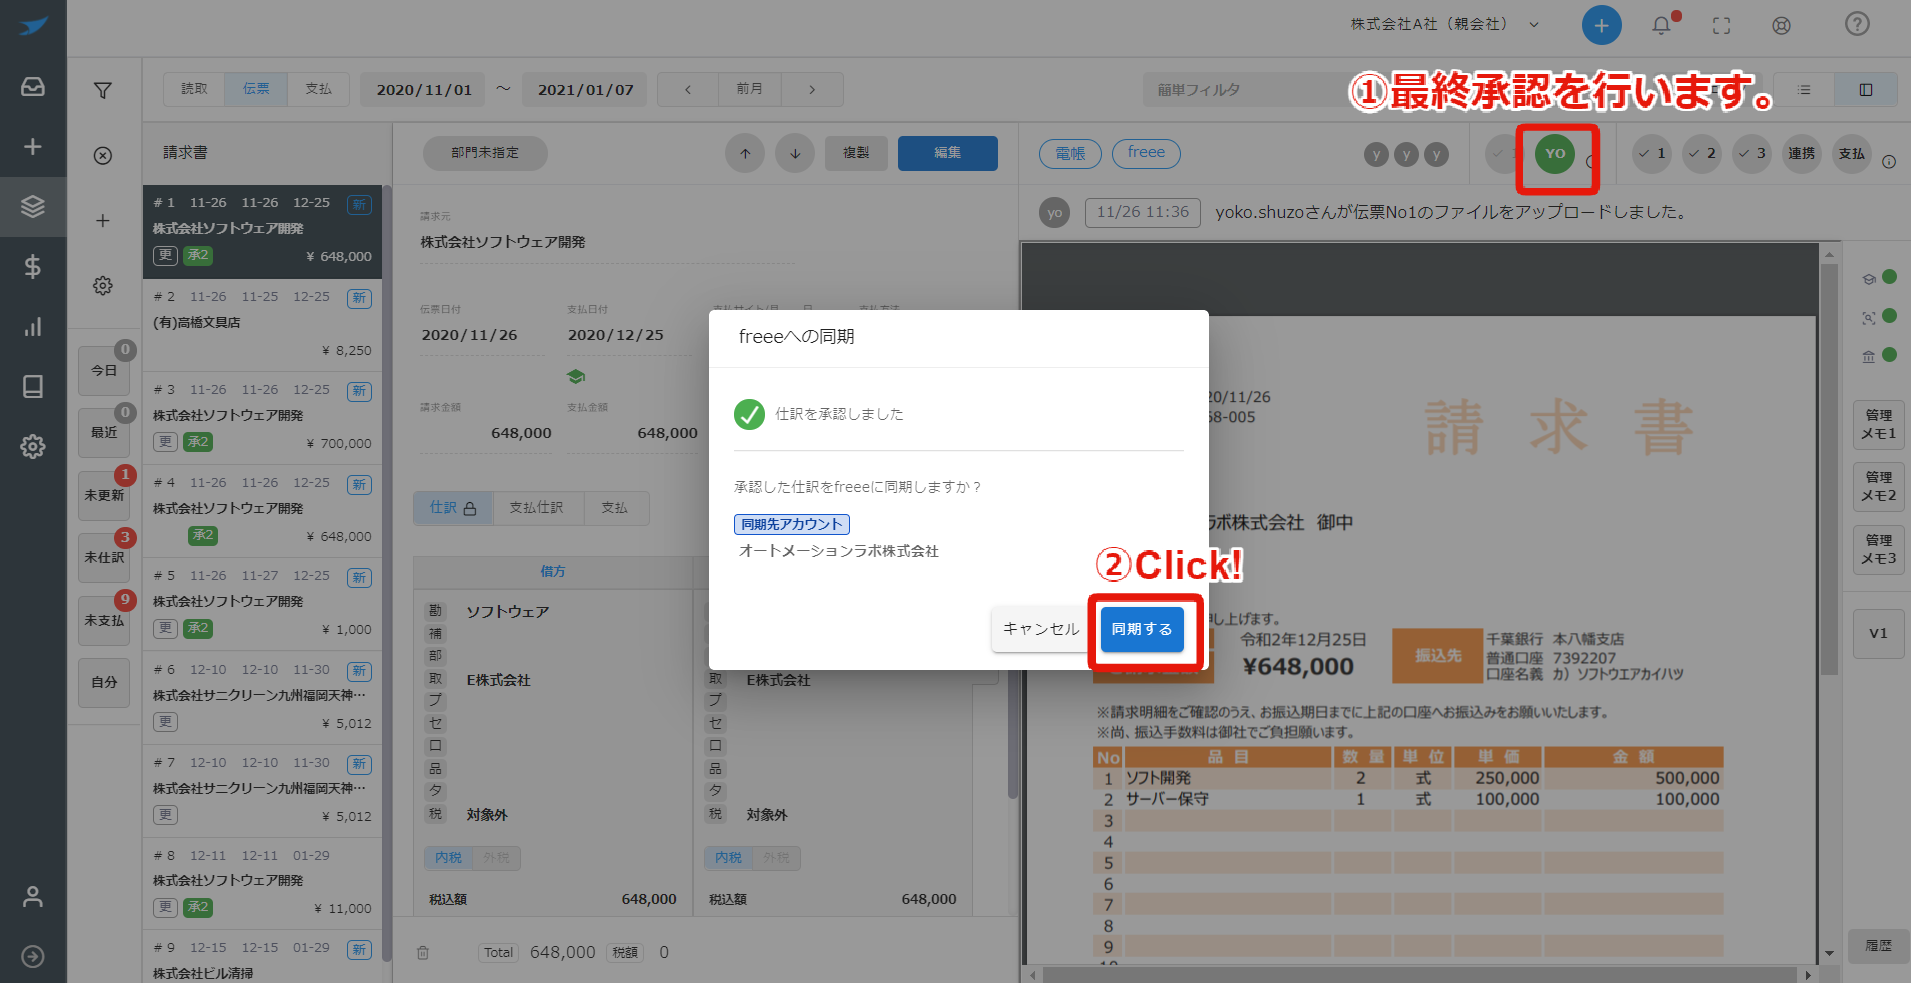Click the circled X clear-filter icon

click(x=103, y=156)
